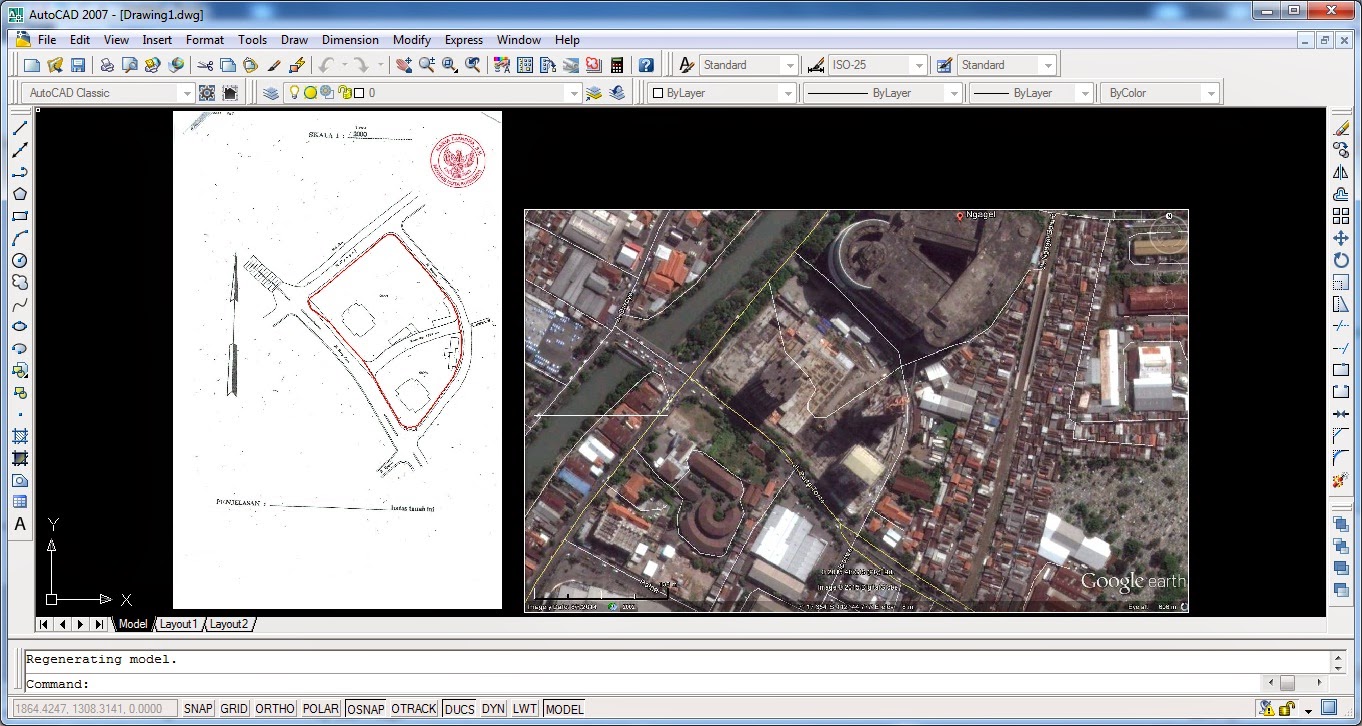Jump to the first layout tab arrow
Image resolution: width=1362 pixels, height=726 pixels.
[x=44, y=624]
